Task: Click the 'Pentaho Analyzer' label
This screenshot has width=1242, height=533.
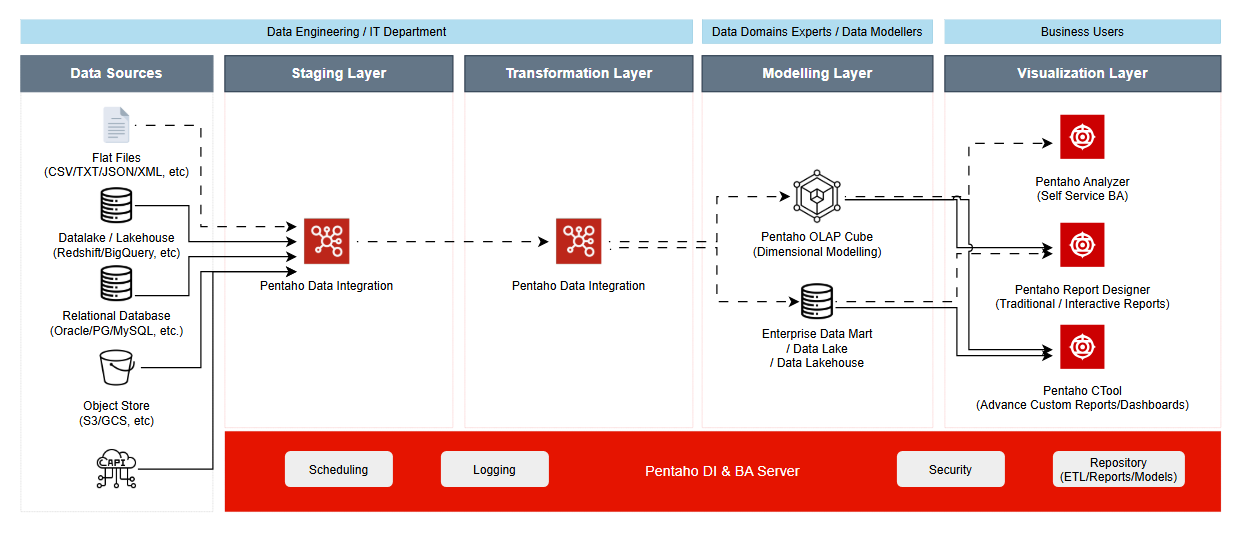Action: point(1082,182)
